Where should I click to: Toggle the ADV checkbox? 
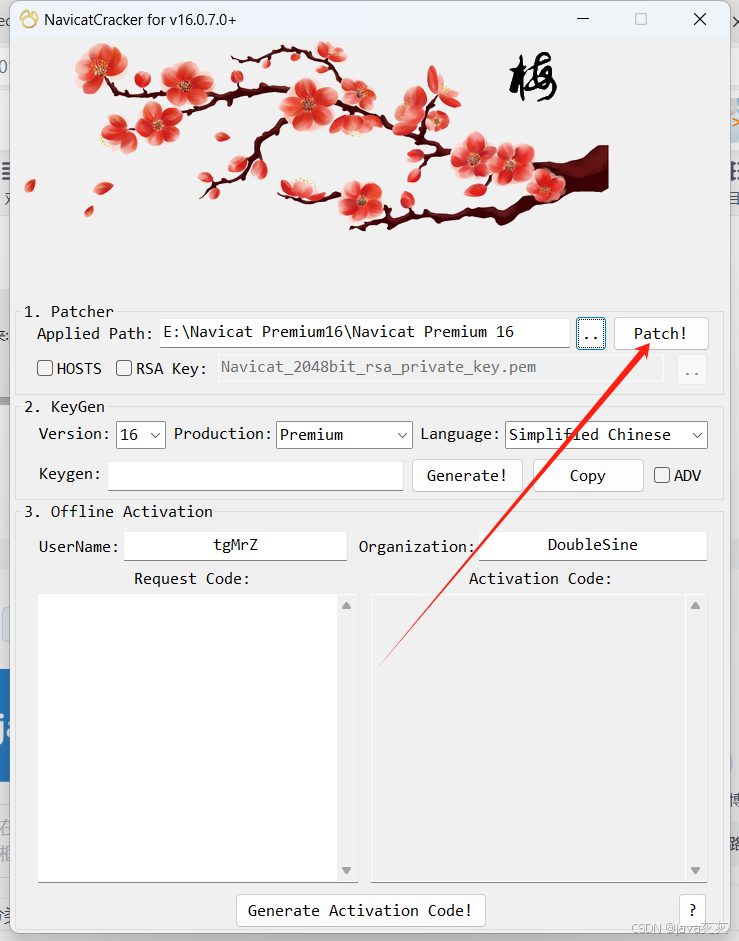click(x=662, y=475)
